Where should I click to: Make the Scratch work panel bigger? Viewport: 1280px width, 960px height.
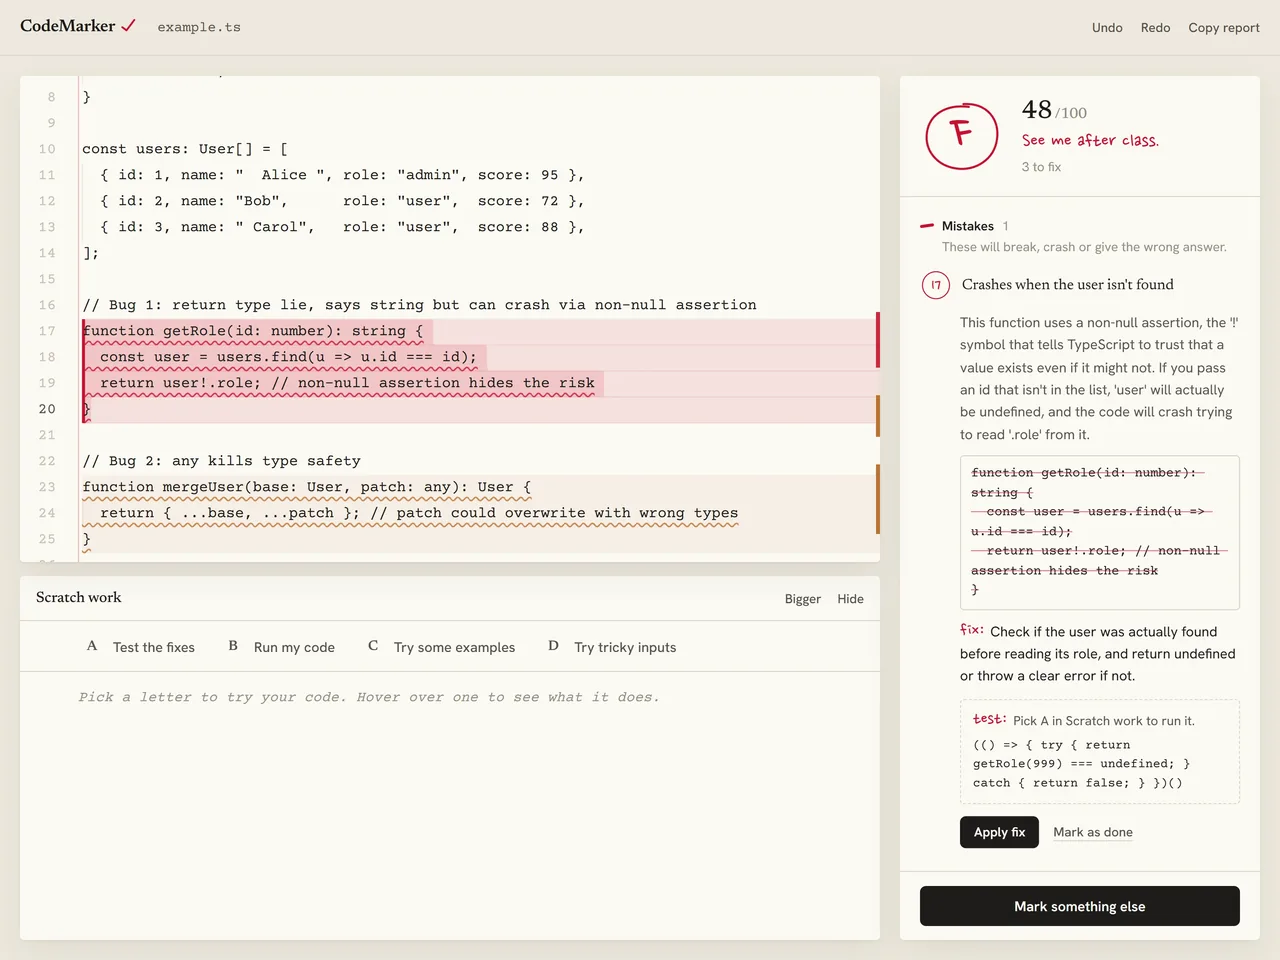pyautogui.click(x=803, y=599)
